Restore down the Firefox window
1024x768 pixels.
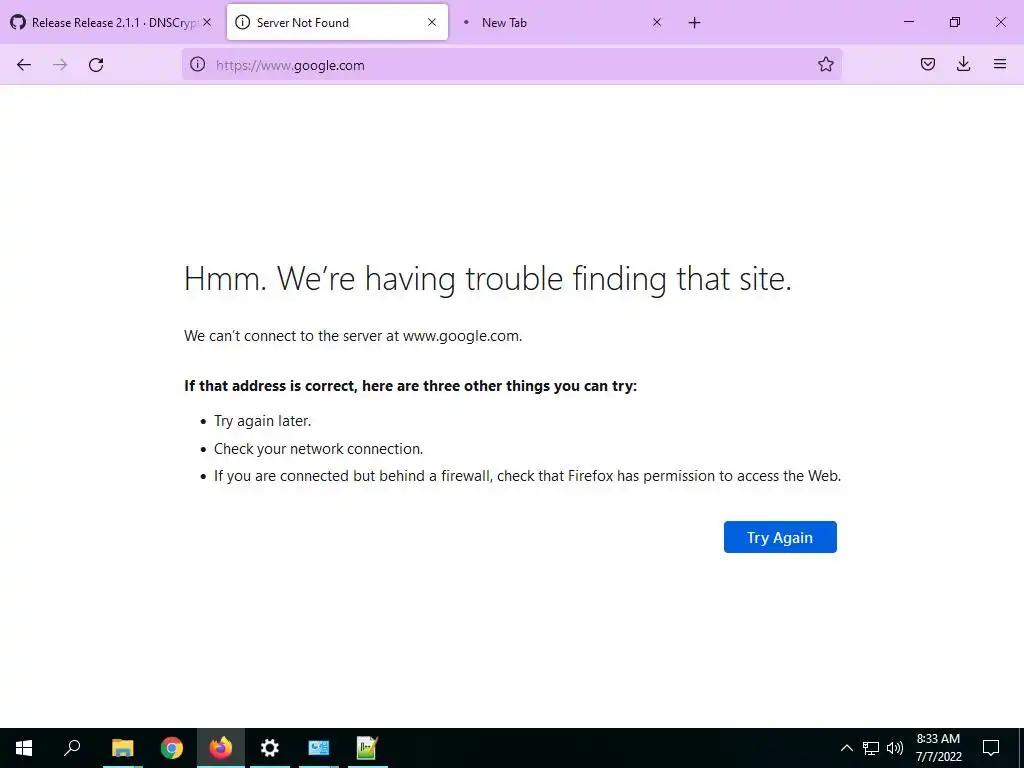point(955,22)
